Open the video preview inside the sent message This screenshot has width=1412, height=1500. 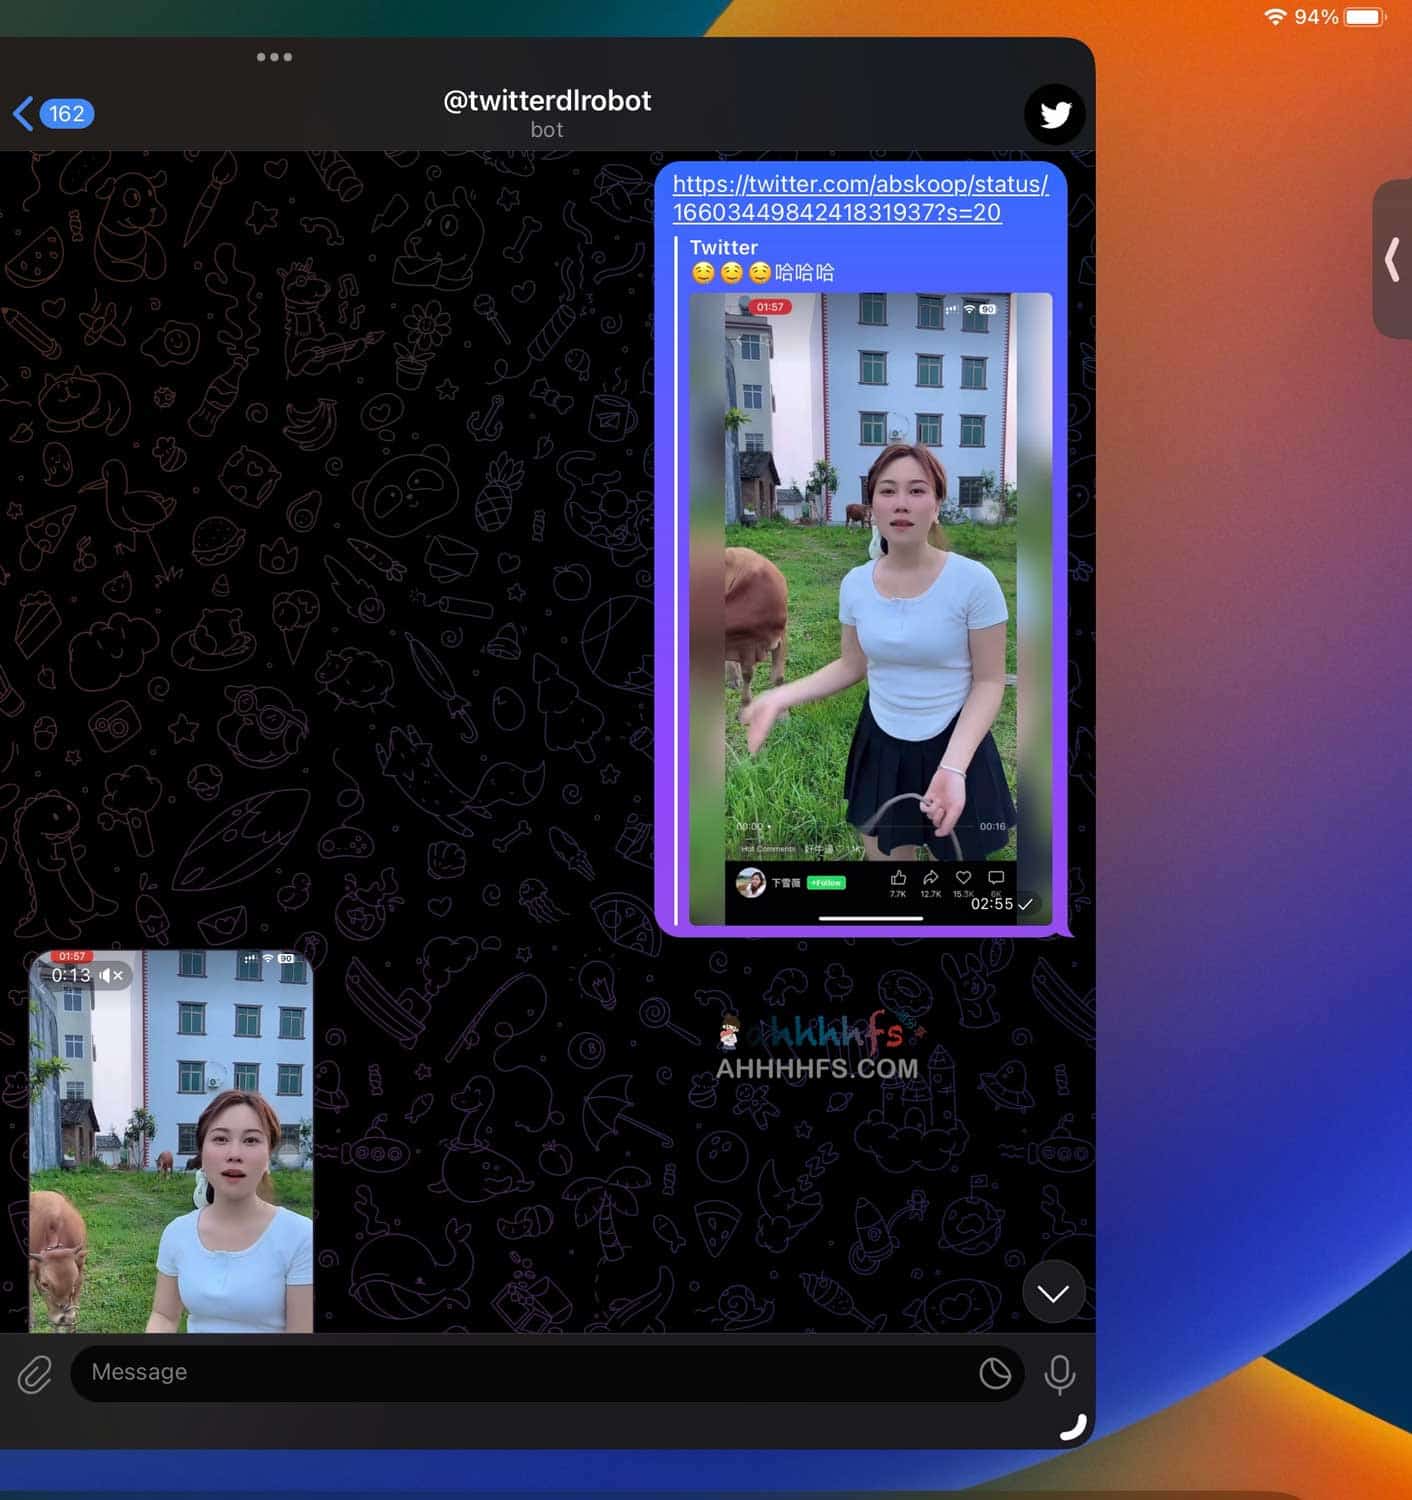[x=870, y=600]
